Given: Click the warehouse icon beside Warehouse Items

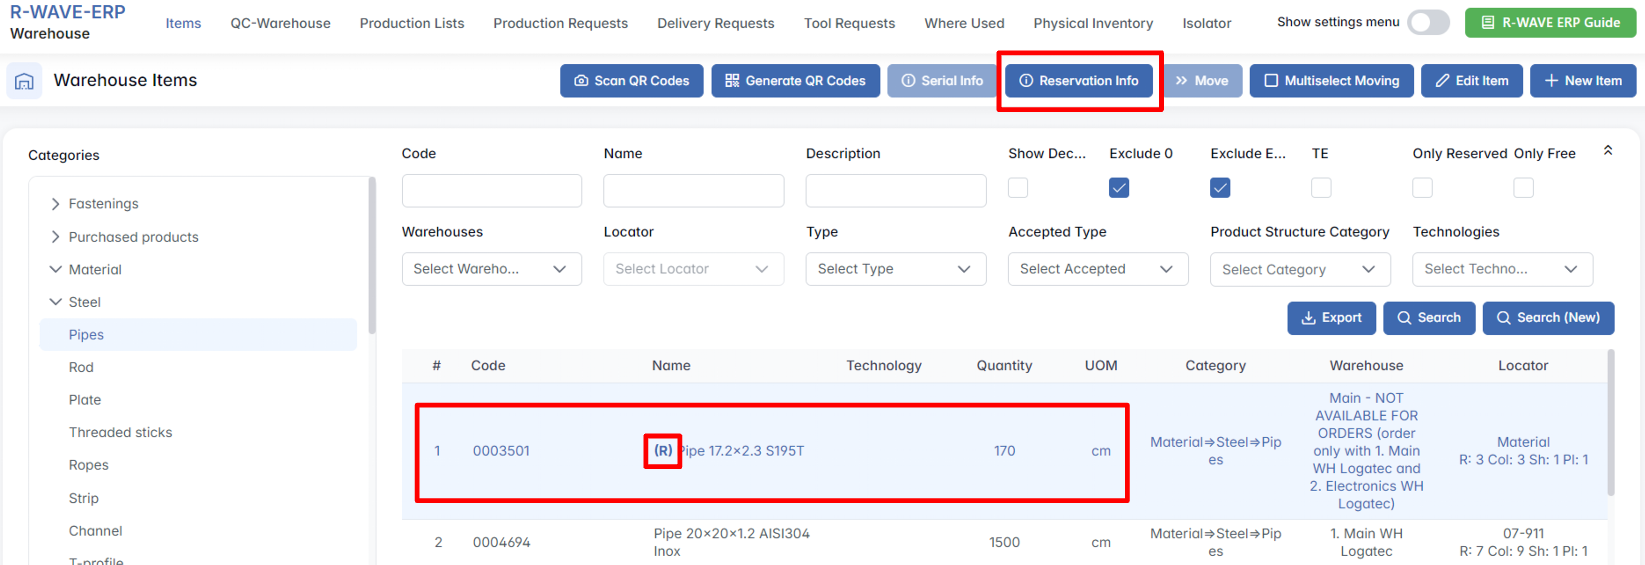Looking at the screenshot, I should pos(24,81).
